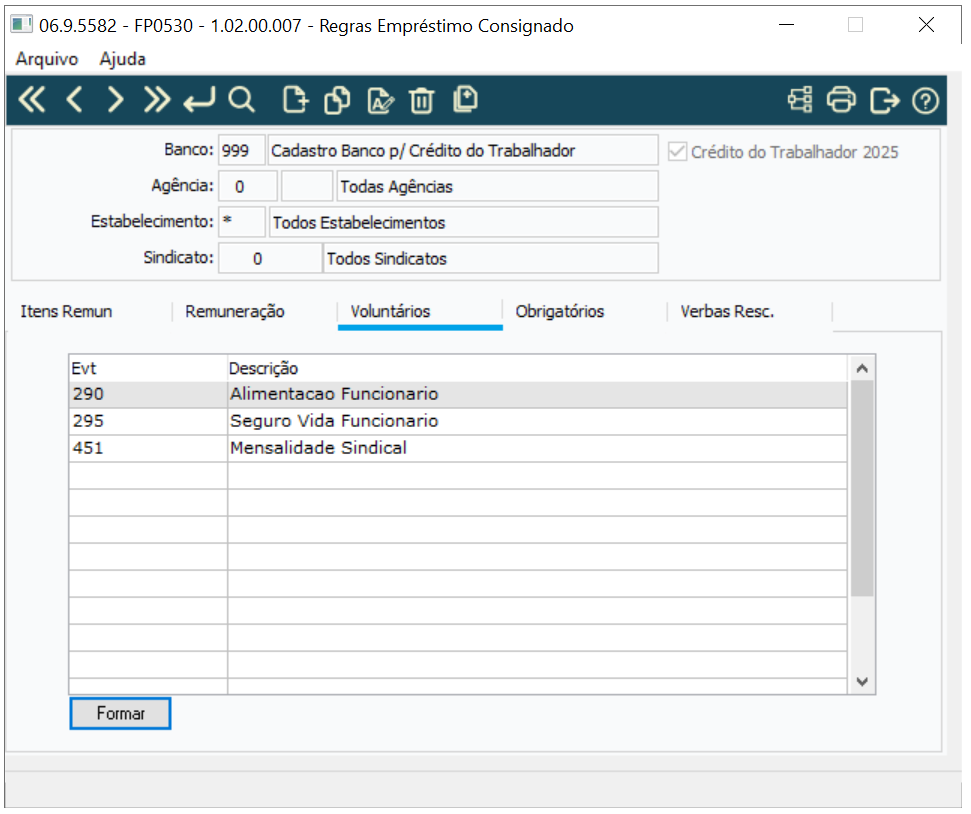Open the hierarchy/structure icon in toolbar

click(800, 100)
